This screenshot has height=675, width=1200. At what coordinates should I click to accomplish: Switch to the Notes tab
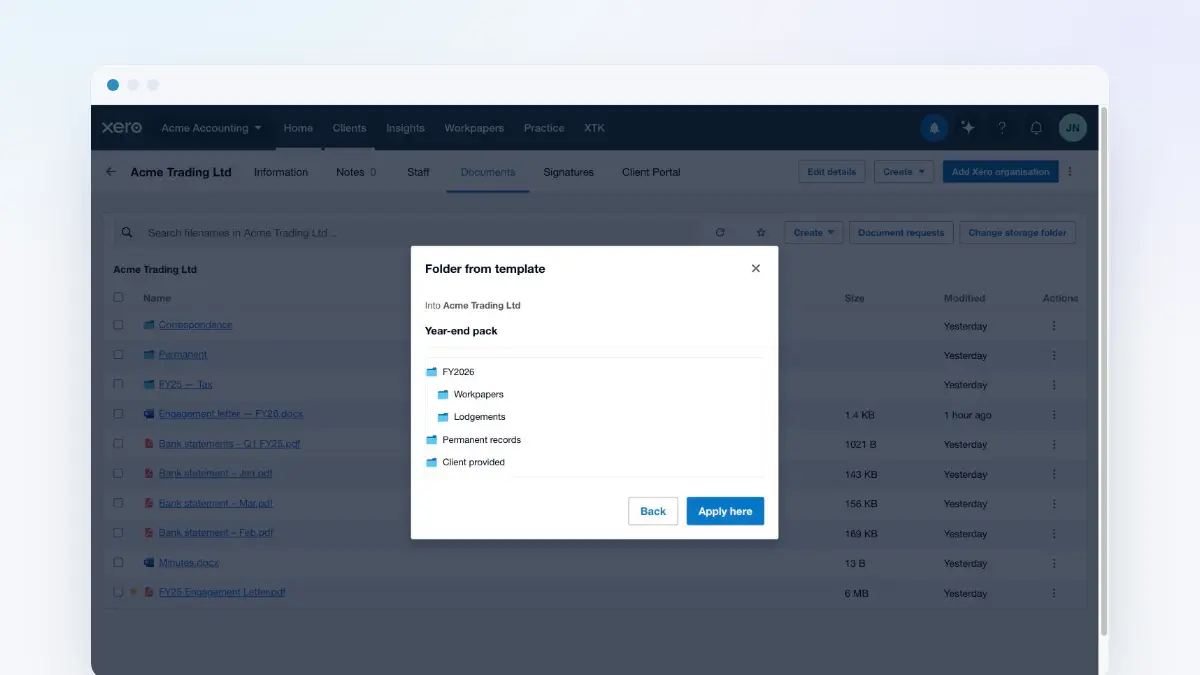click(356, 172)
